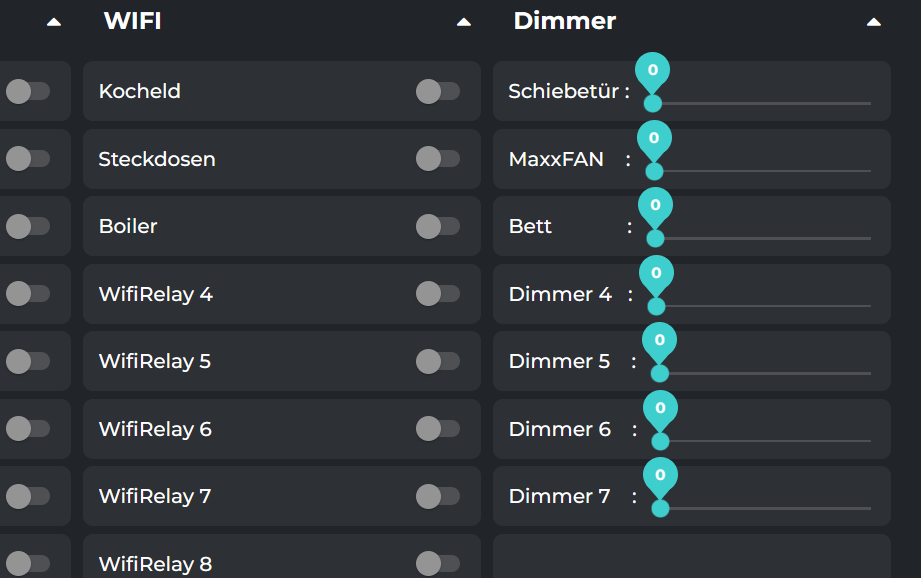The height and width of the screenshot is (578, 921).
Task: Click the WIFI section header title
Action: pos(132,21)
